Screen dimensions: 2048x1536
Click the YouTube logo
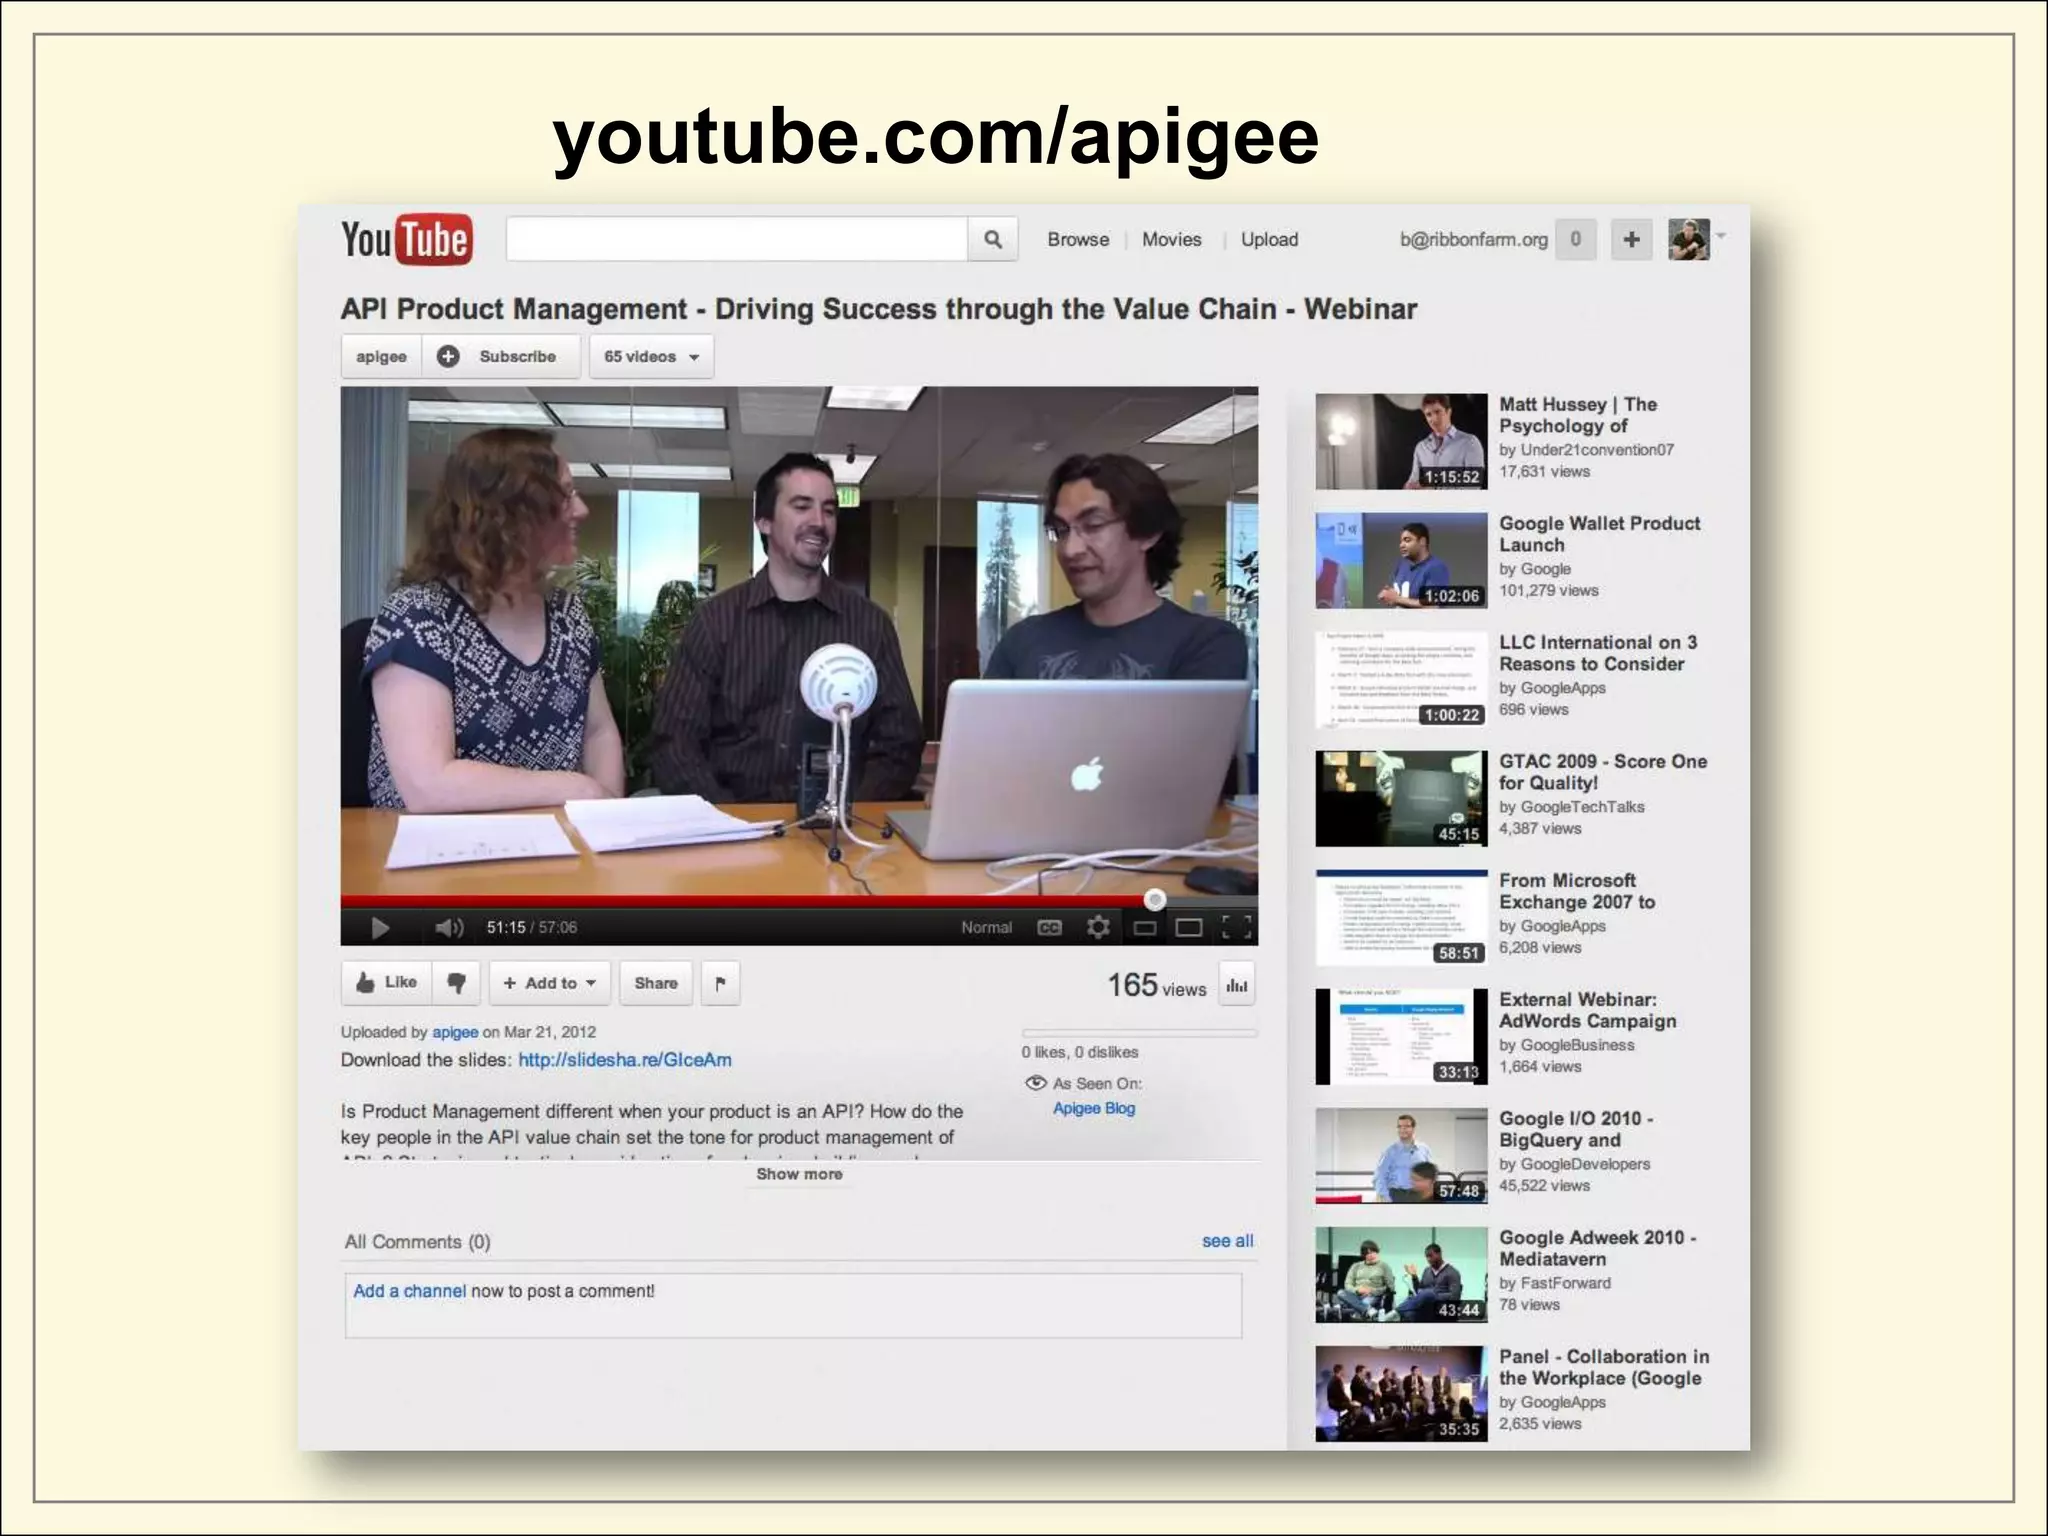pos(406,239)
